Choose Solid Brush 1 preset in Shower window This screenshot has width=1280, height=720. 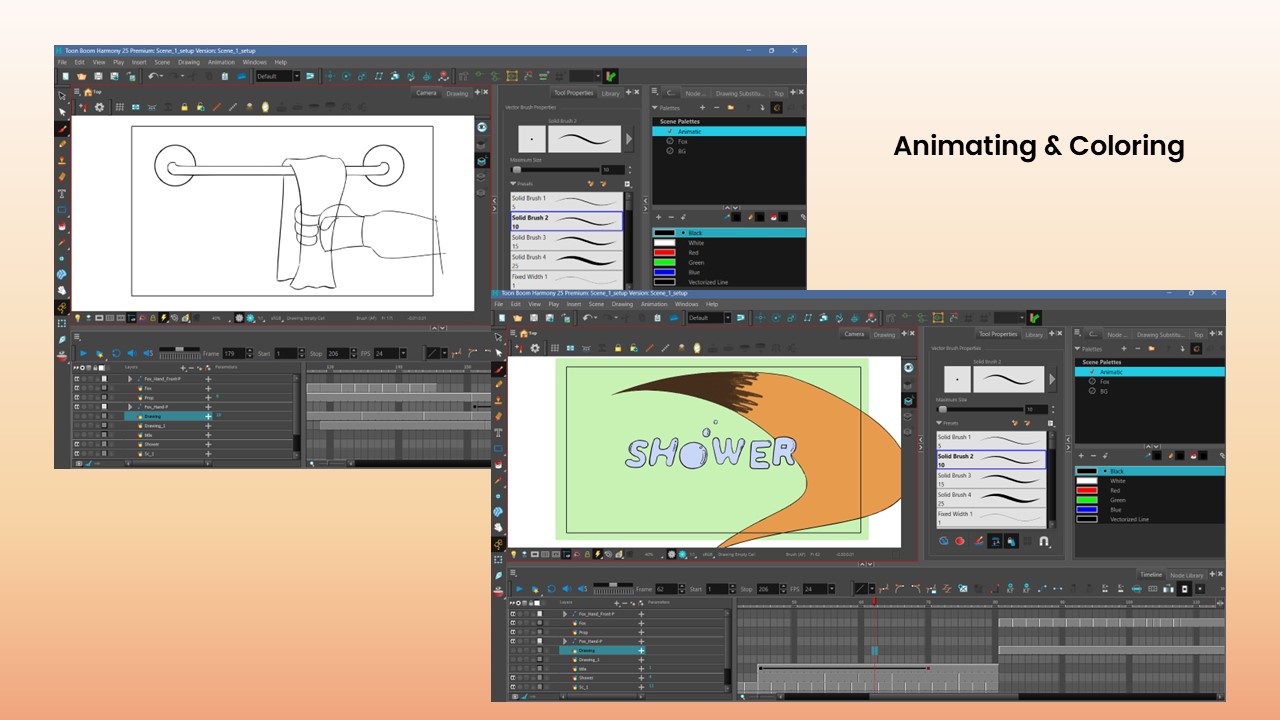[992, 440]
